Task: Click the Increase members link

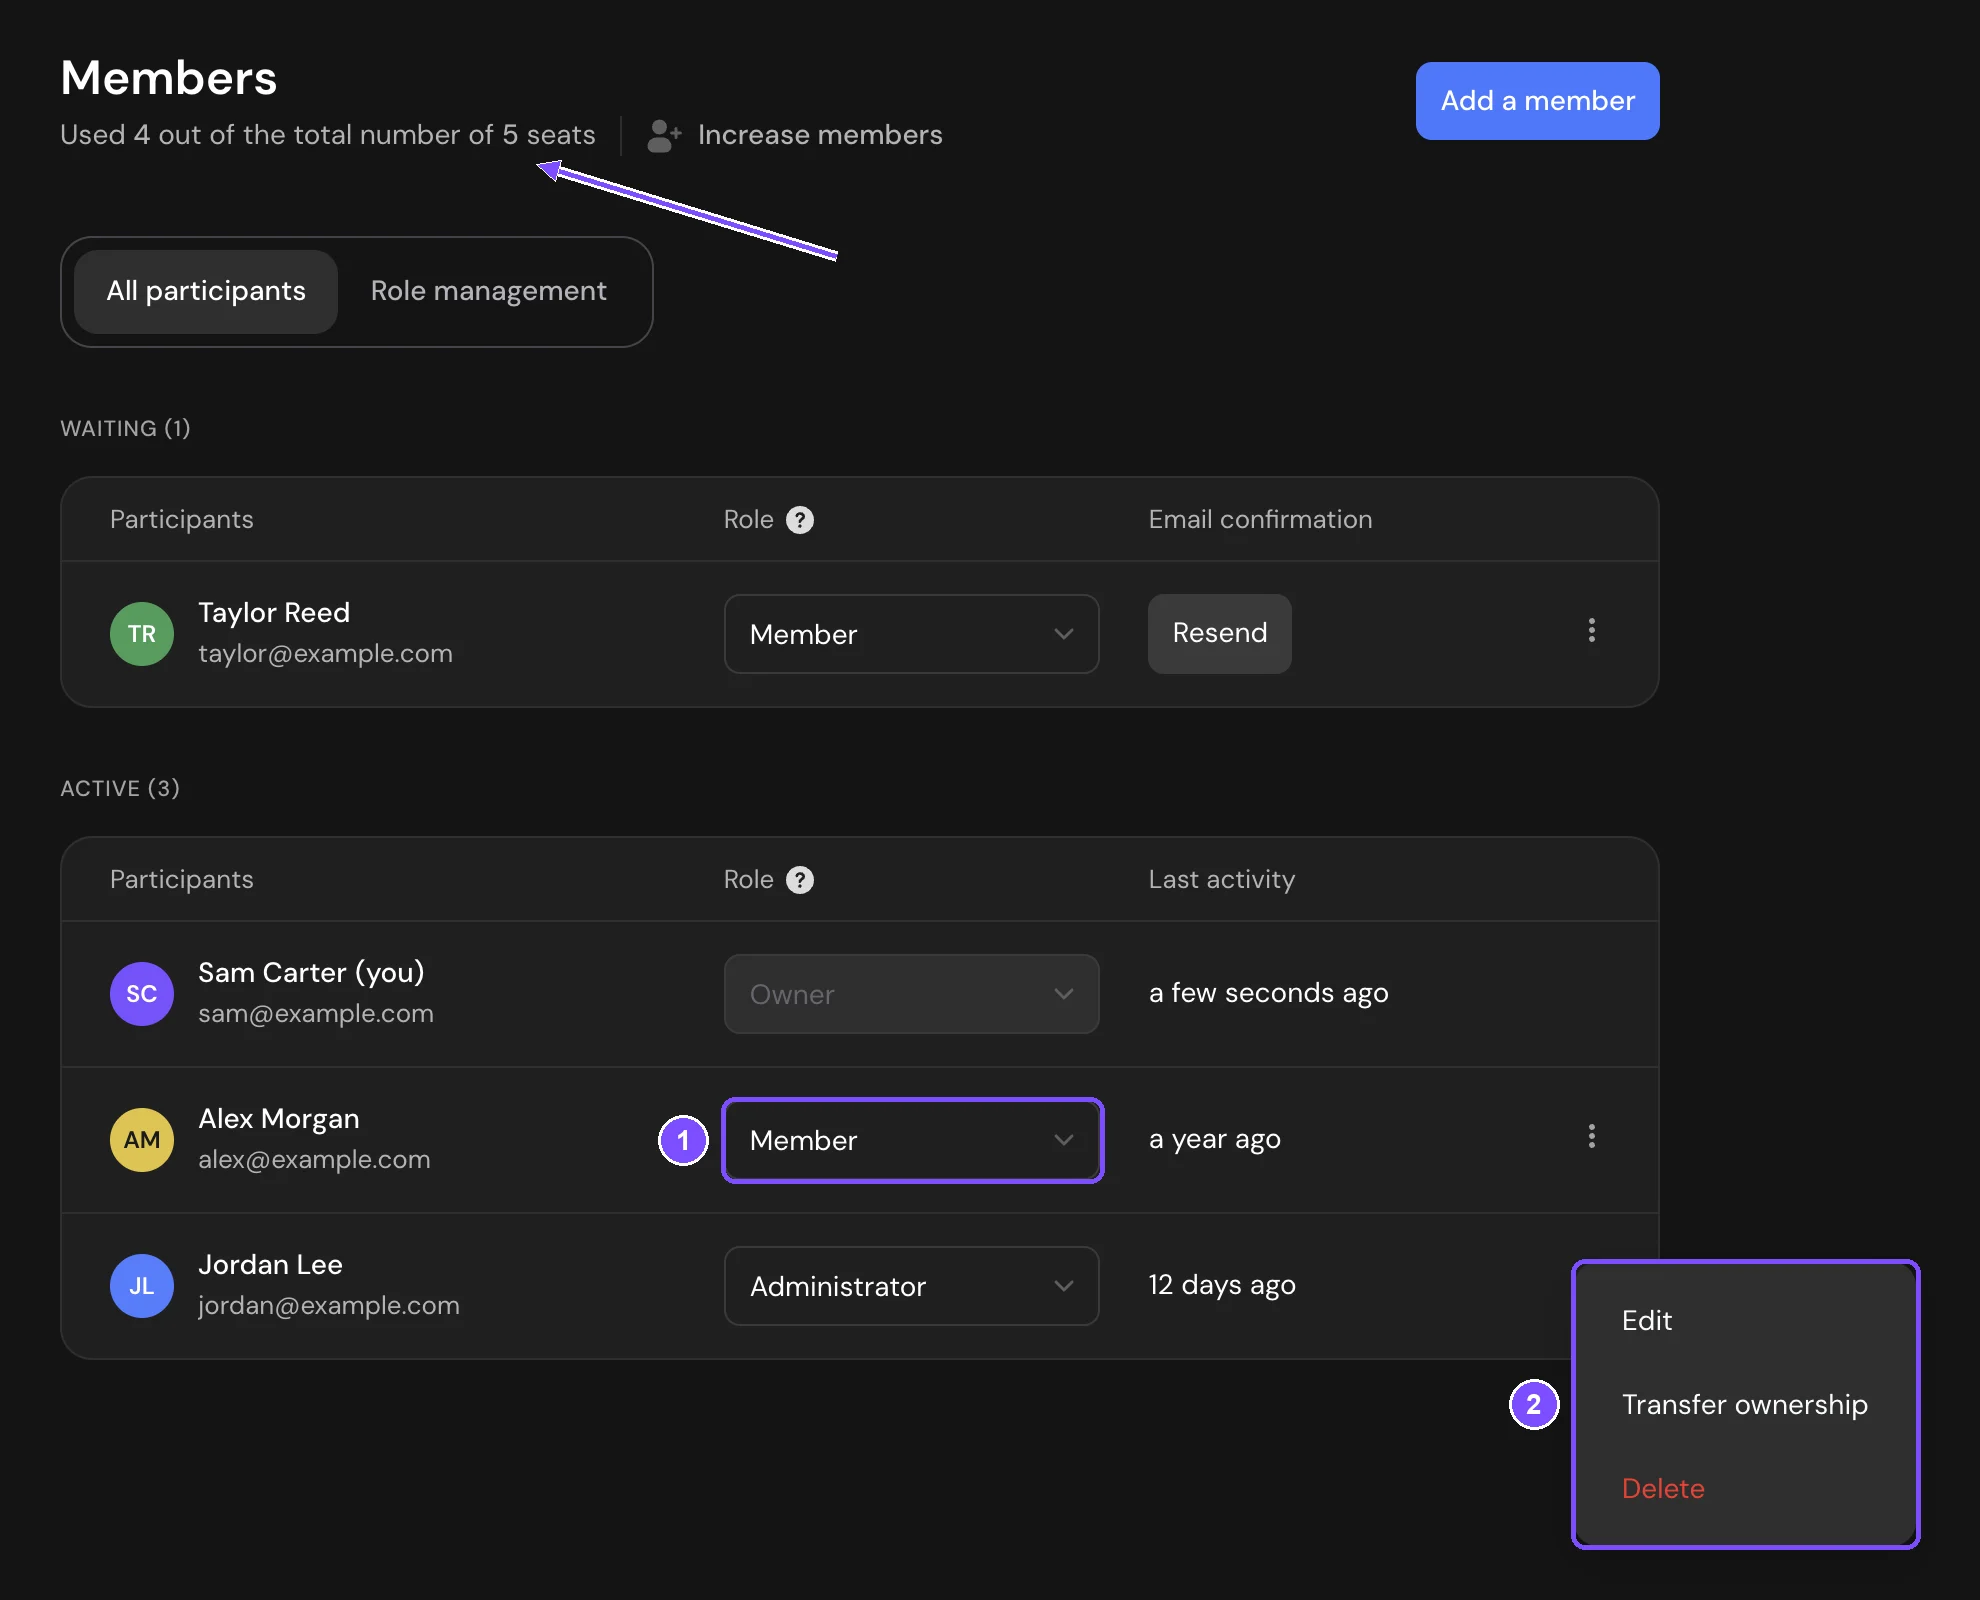Action: tap(820, 135)
